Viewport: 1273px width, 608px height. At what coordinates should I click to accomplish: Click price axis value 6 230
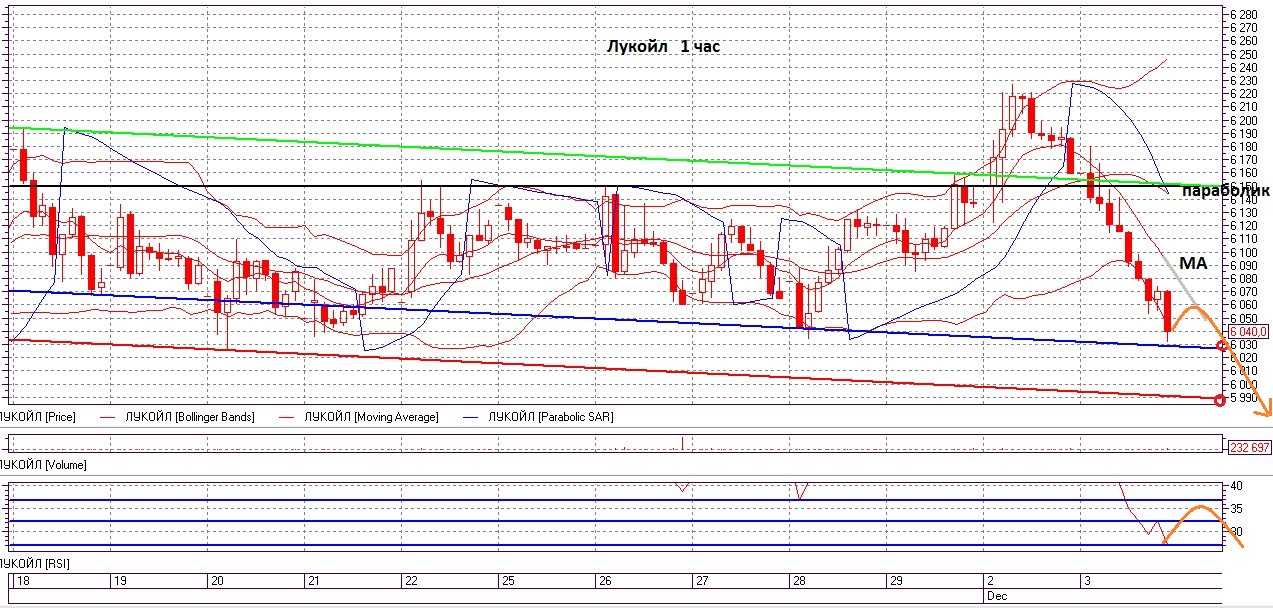[1244, 80]
